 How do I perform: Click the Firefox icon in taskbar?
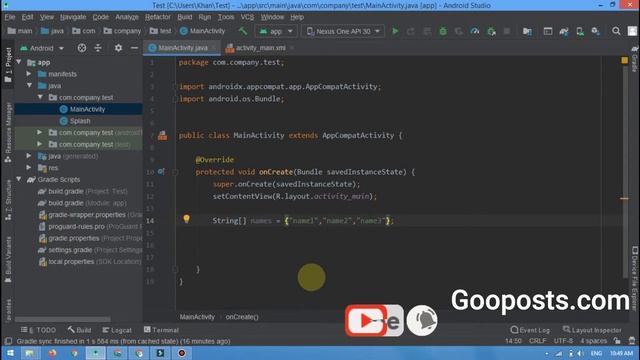(x=52, y=353)
